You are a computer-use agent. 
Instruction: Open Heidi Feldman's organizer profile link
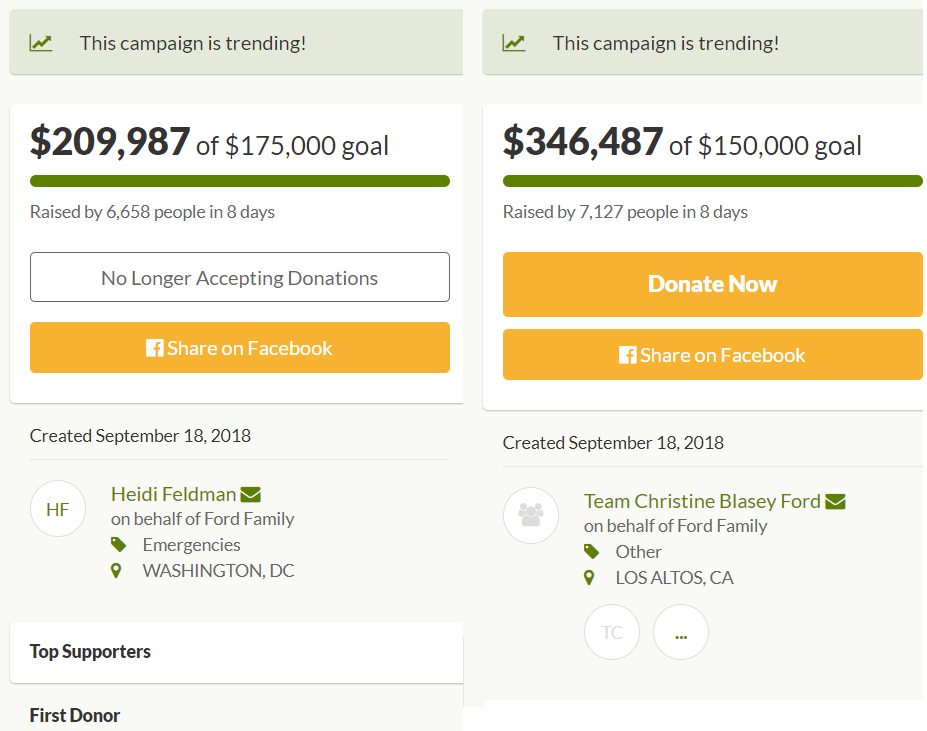tap(173, 494)
